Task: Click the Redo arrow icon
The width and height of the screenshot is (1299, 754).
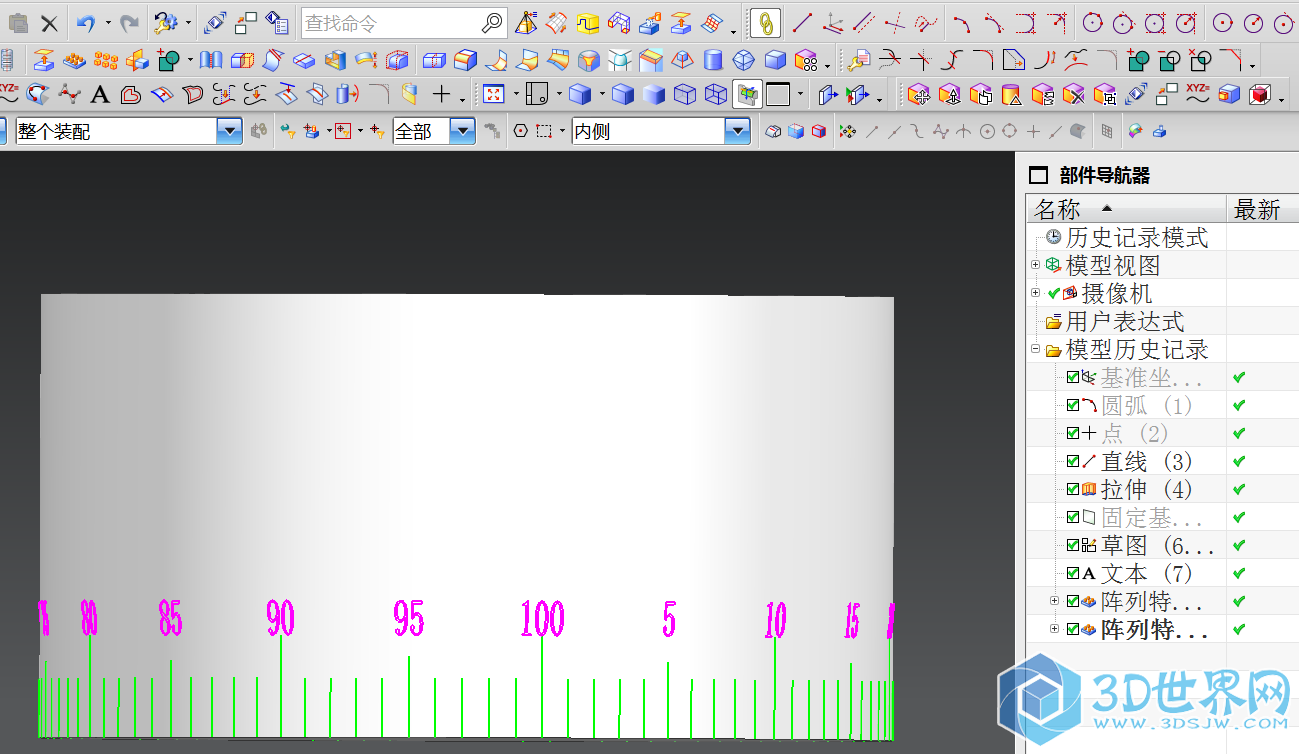Action: click(129, 23)
